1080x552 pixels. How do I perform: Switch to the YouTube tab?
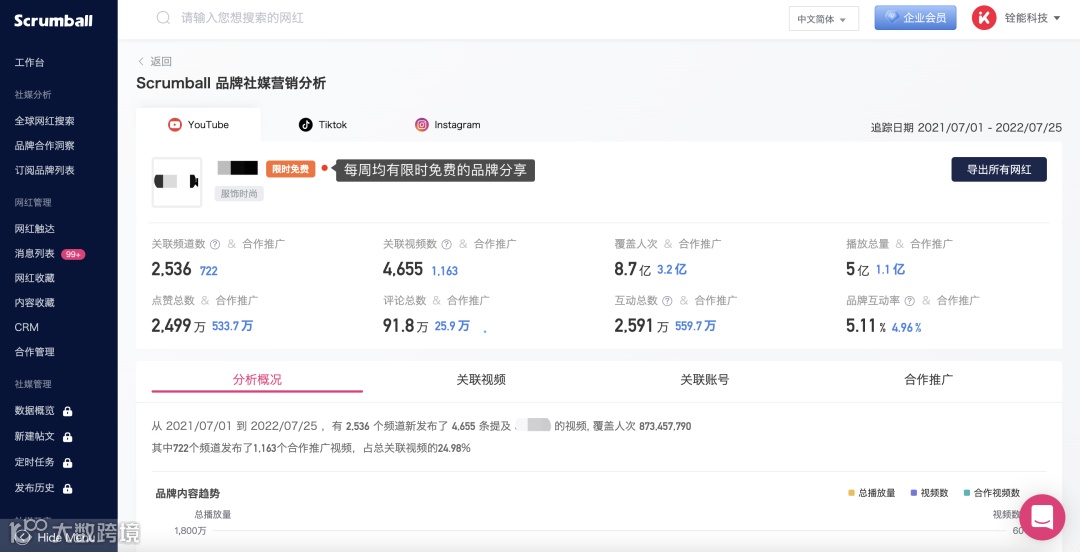click(x=198, y=125)
